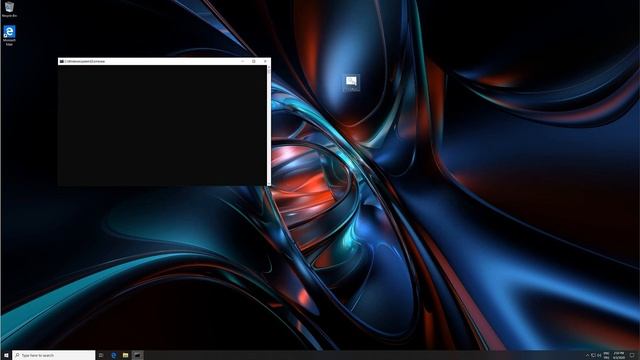Close the command prompt window
This screenshot has height=360, width=640.
click(x=265, y=61)
